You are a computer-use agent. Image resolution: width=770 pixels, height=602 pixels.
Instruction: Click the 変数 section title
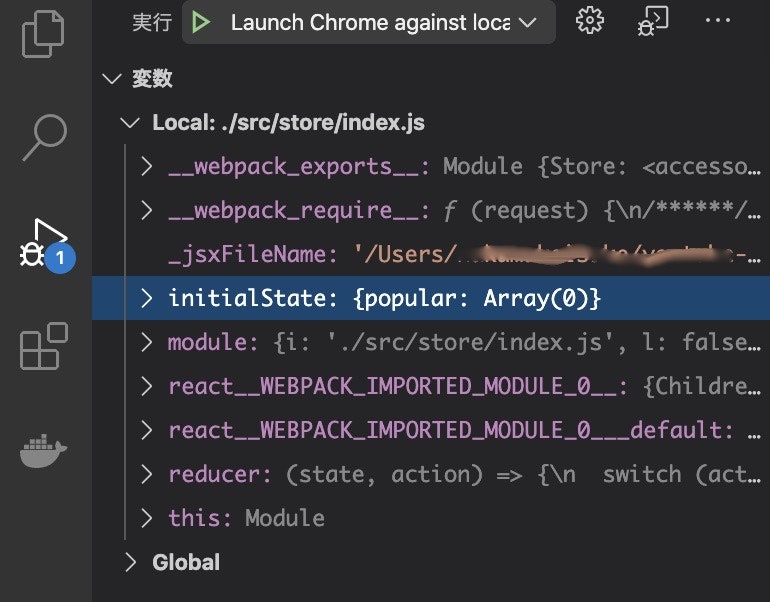152,79
